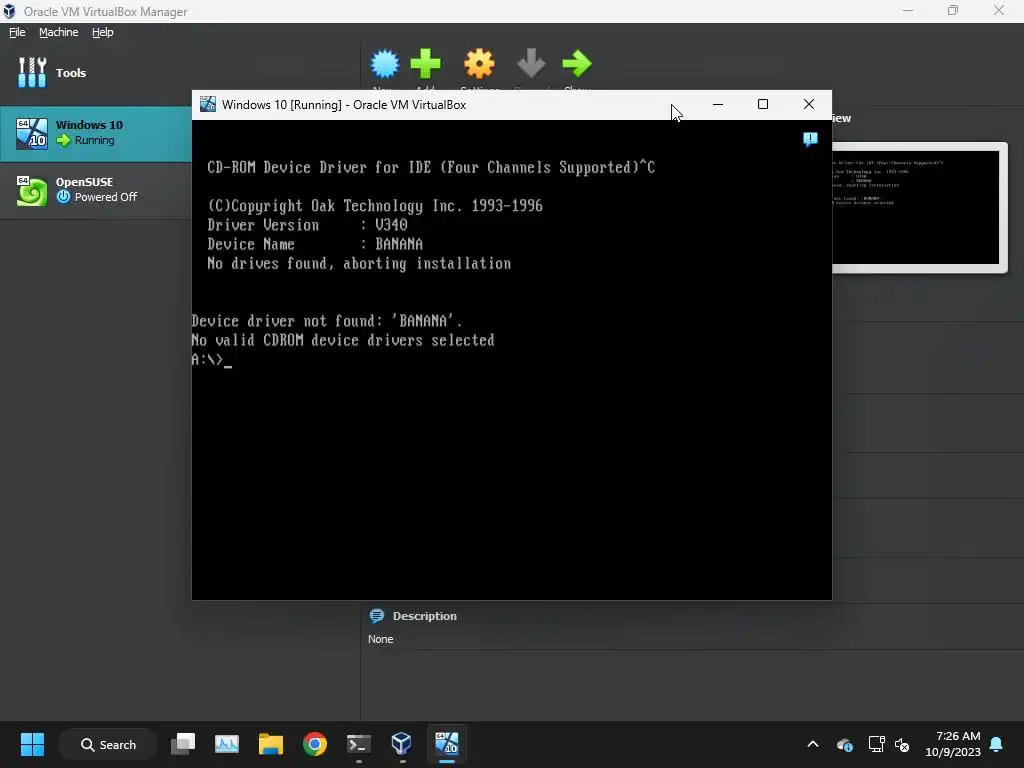Open the notification bell icon
The width and height of the screenshot is (1024, 768).
997,744
